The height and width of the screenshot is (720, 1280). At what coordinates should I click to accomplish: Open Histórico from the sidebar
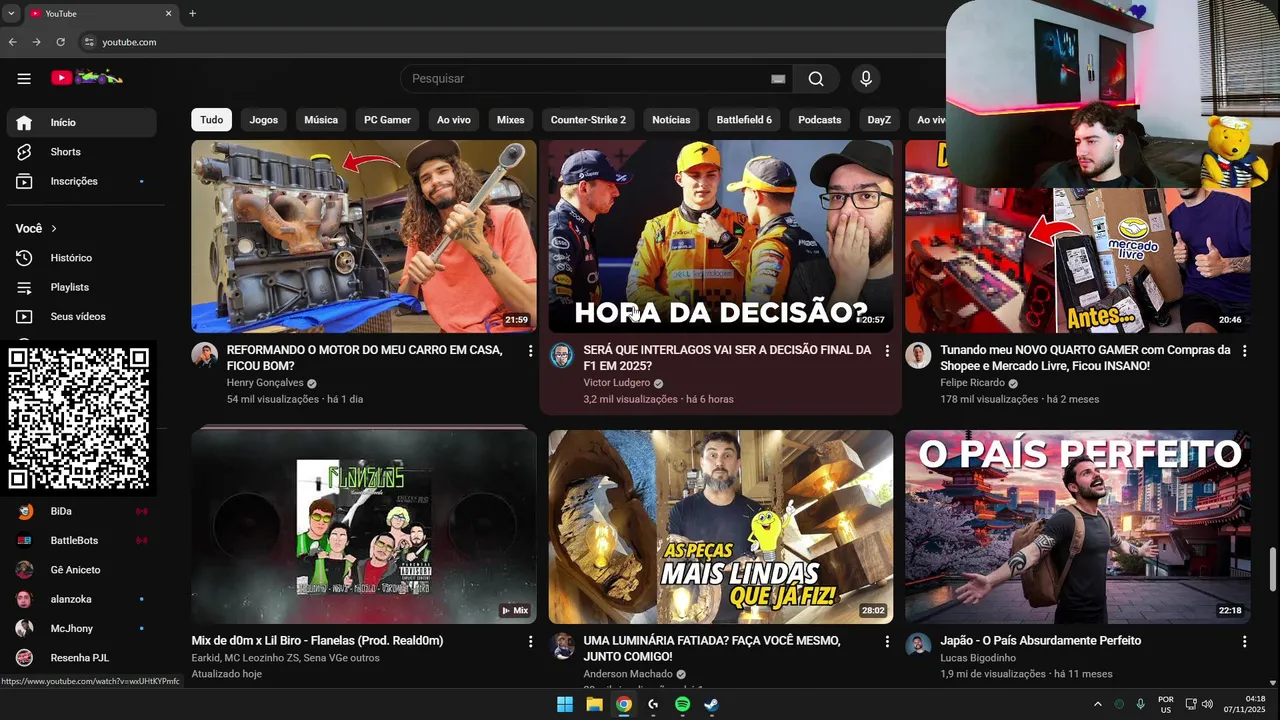[x=82, y=258]
